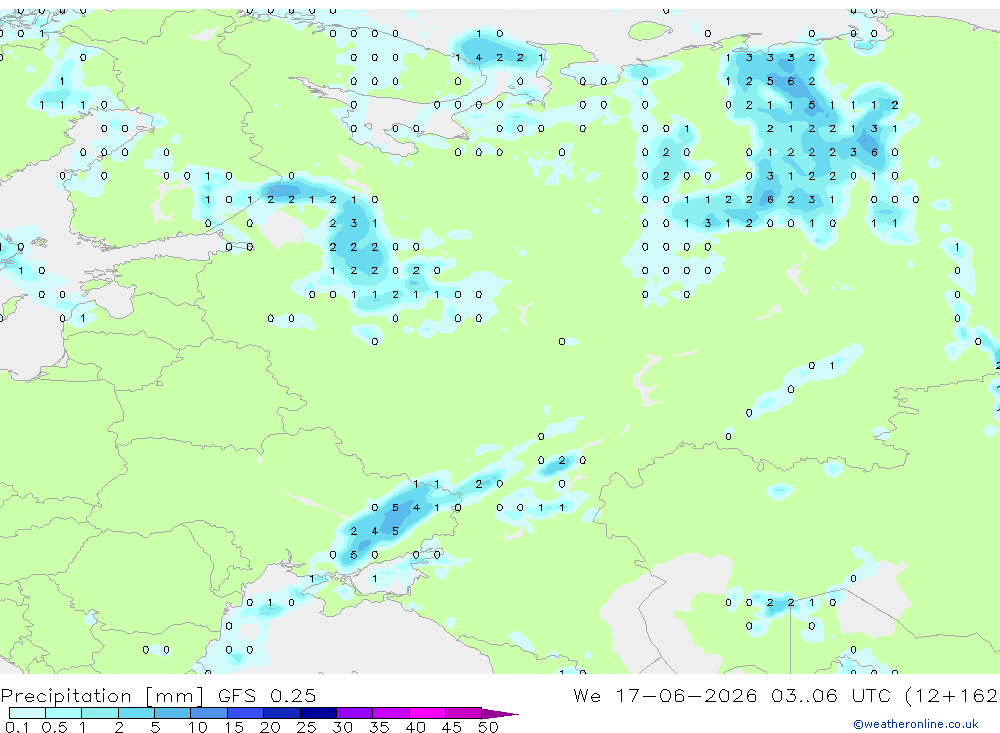Image resolution: width=1000 pixels, height=733 pixels.
Task: Click the '10' legend scale label
Action: tap(198, 727)
